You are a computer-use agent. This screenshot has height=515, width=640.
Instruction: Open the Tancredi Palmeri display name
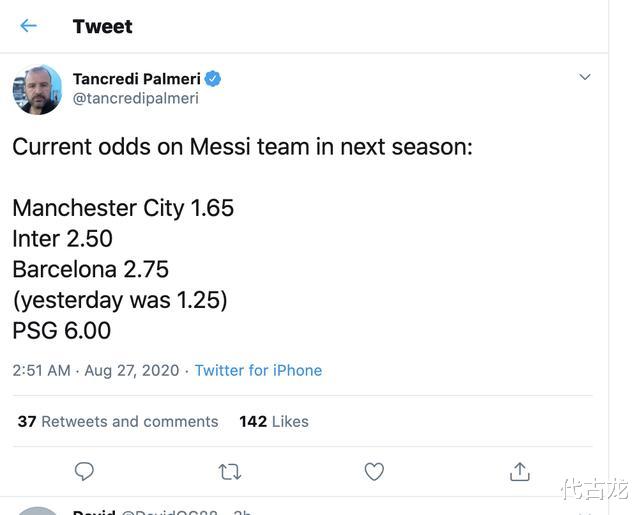(136, 79)
